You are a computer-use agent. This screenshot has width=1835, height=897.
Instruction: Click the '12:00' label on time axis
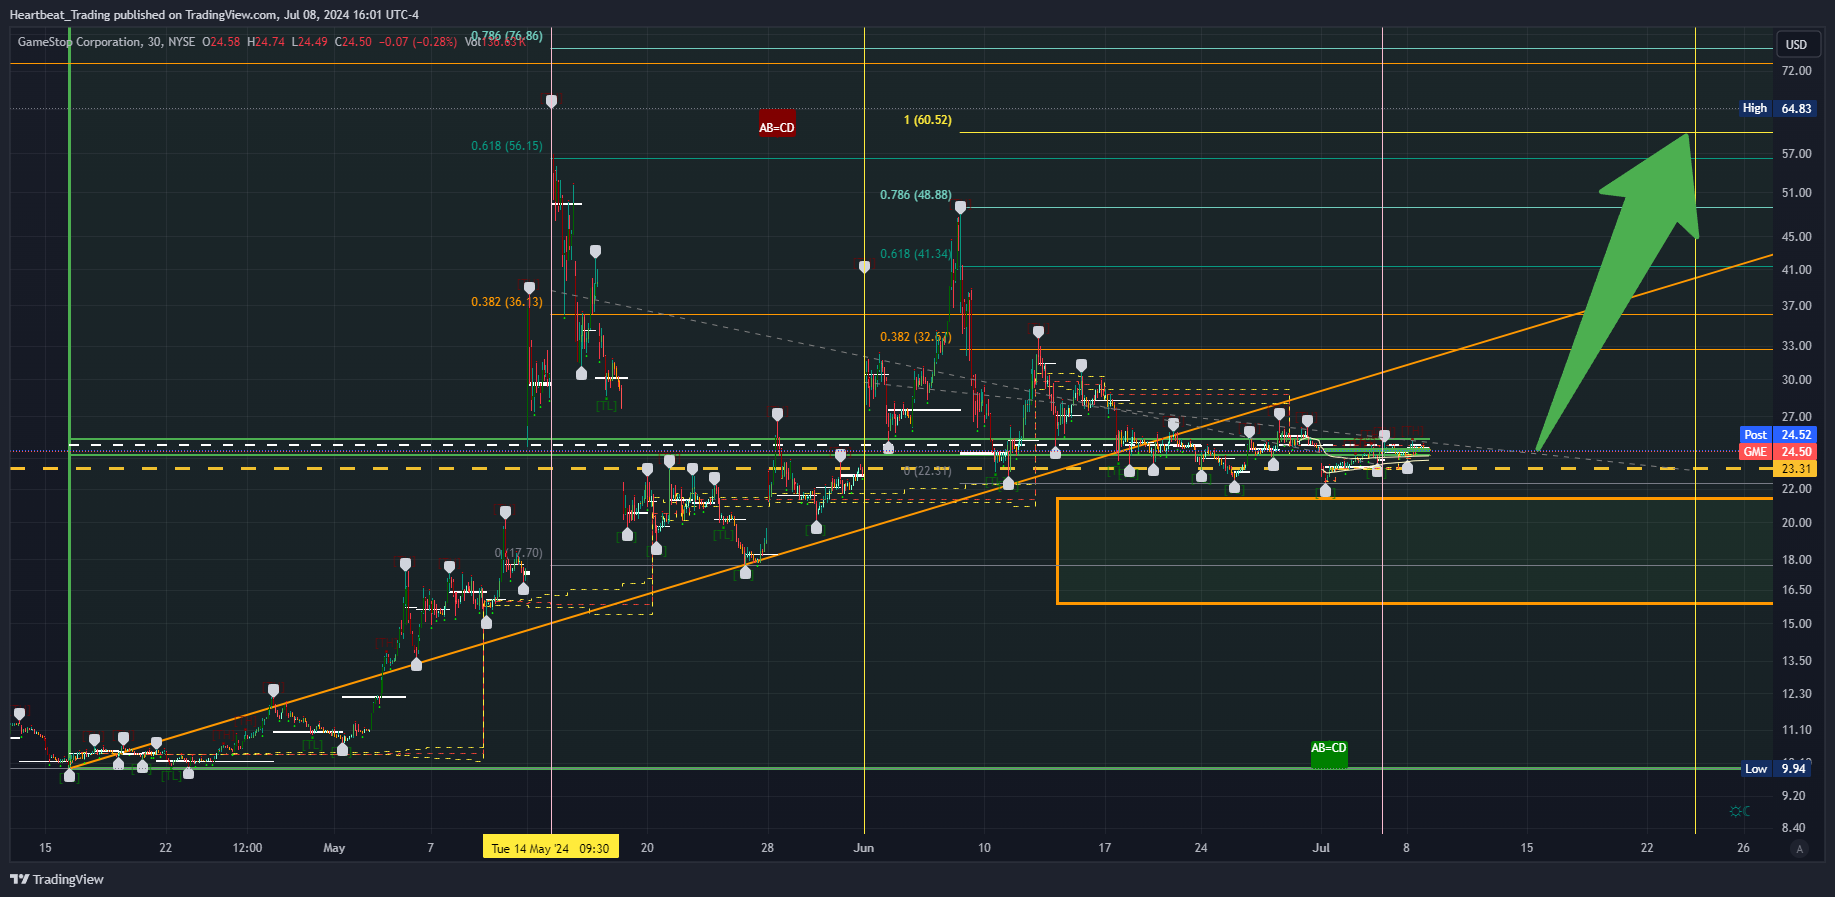[247, 848]
